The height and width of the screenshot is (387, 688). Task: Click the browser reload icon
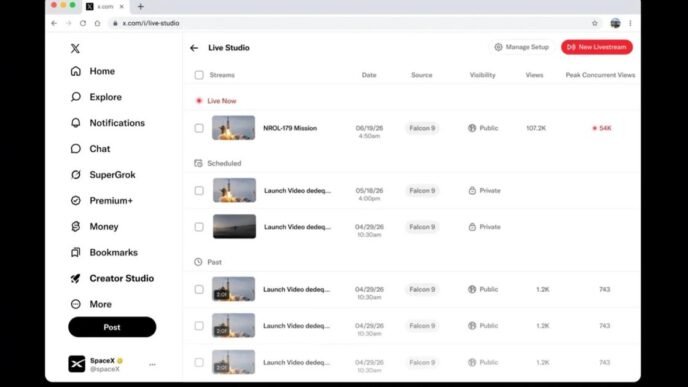pos(83,23)
